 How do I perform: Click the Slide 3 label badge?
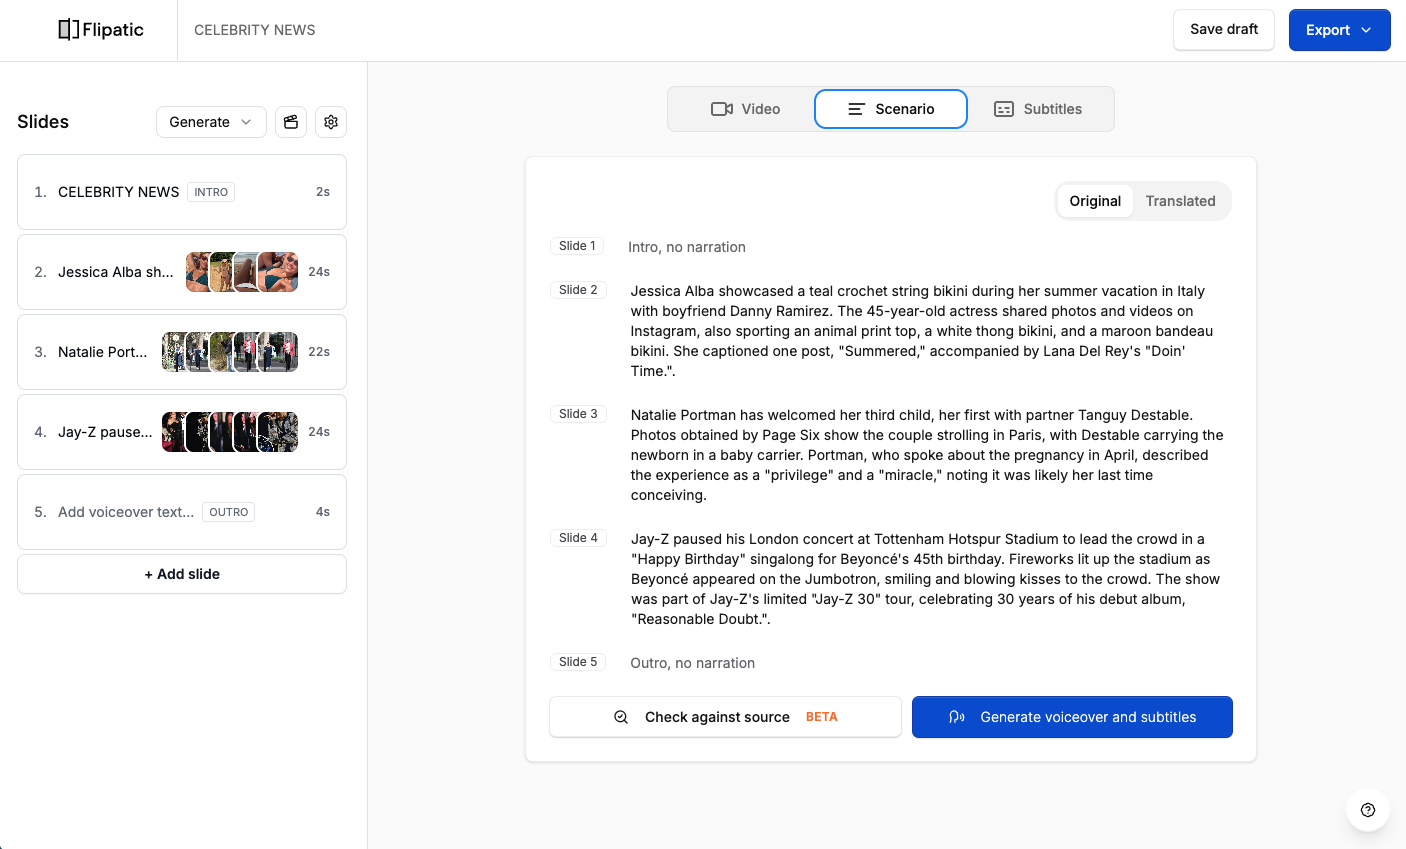coord(578,414)
